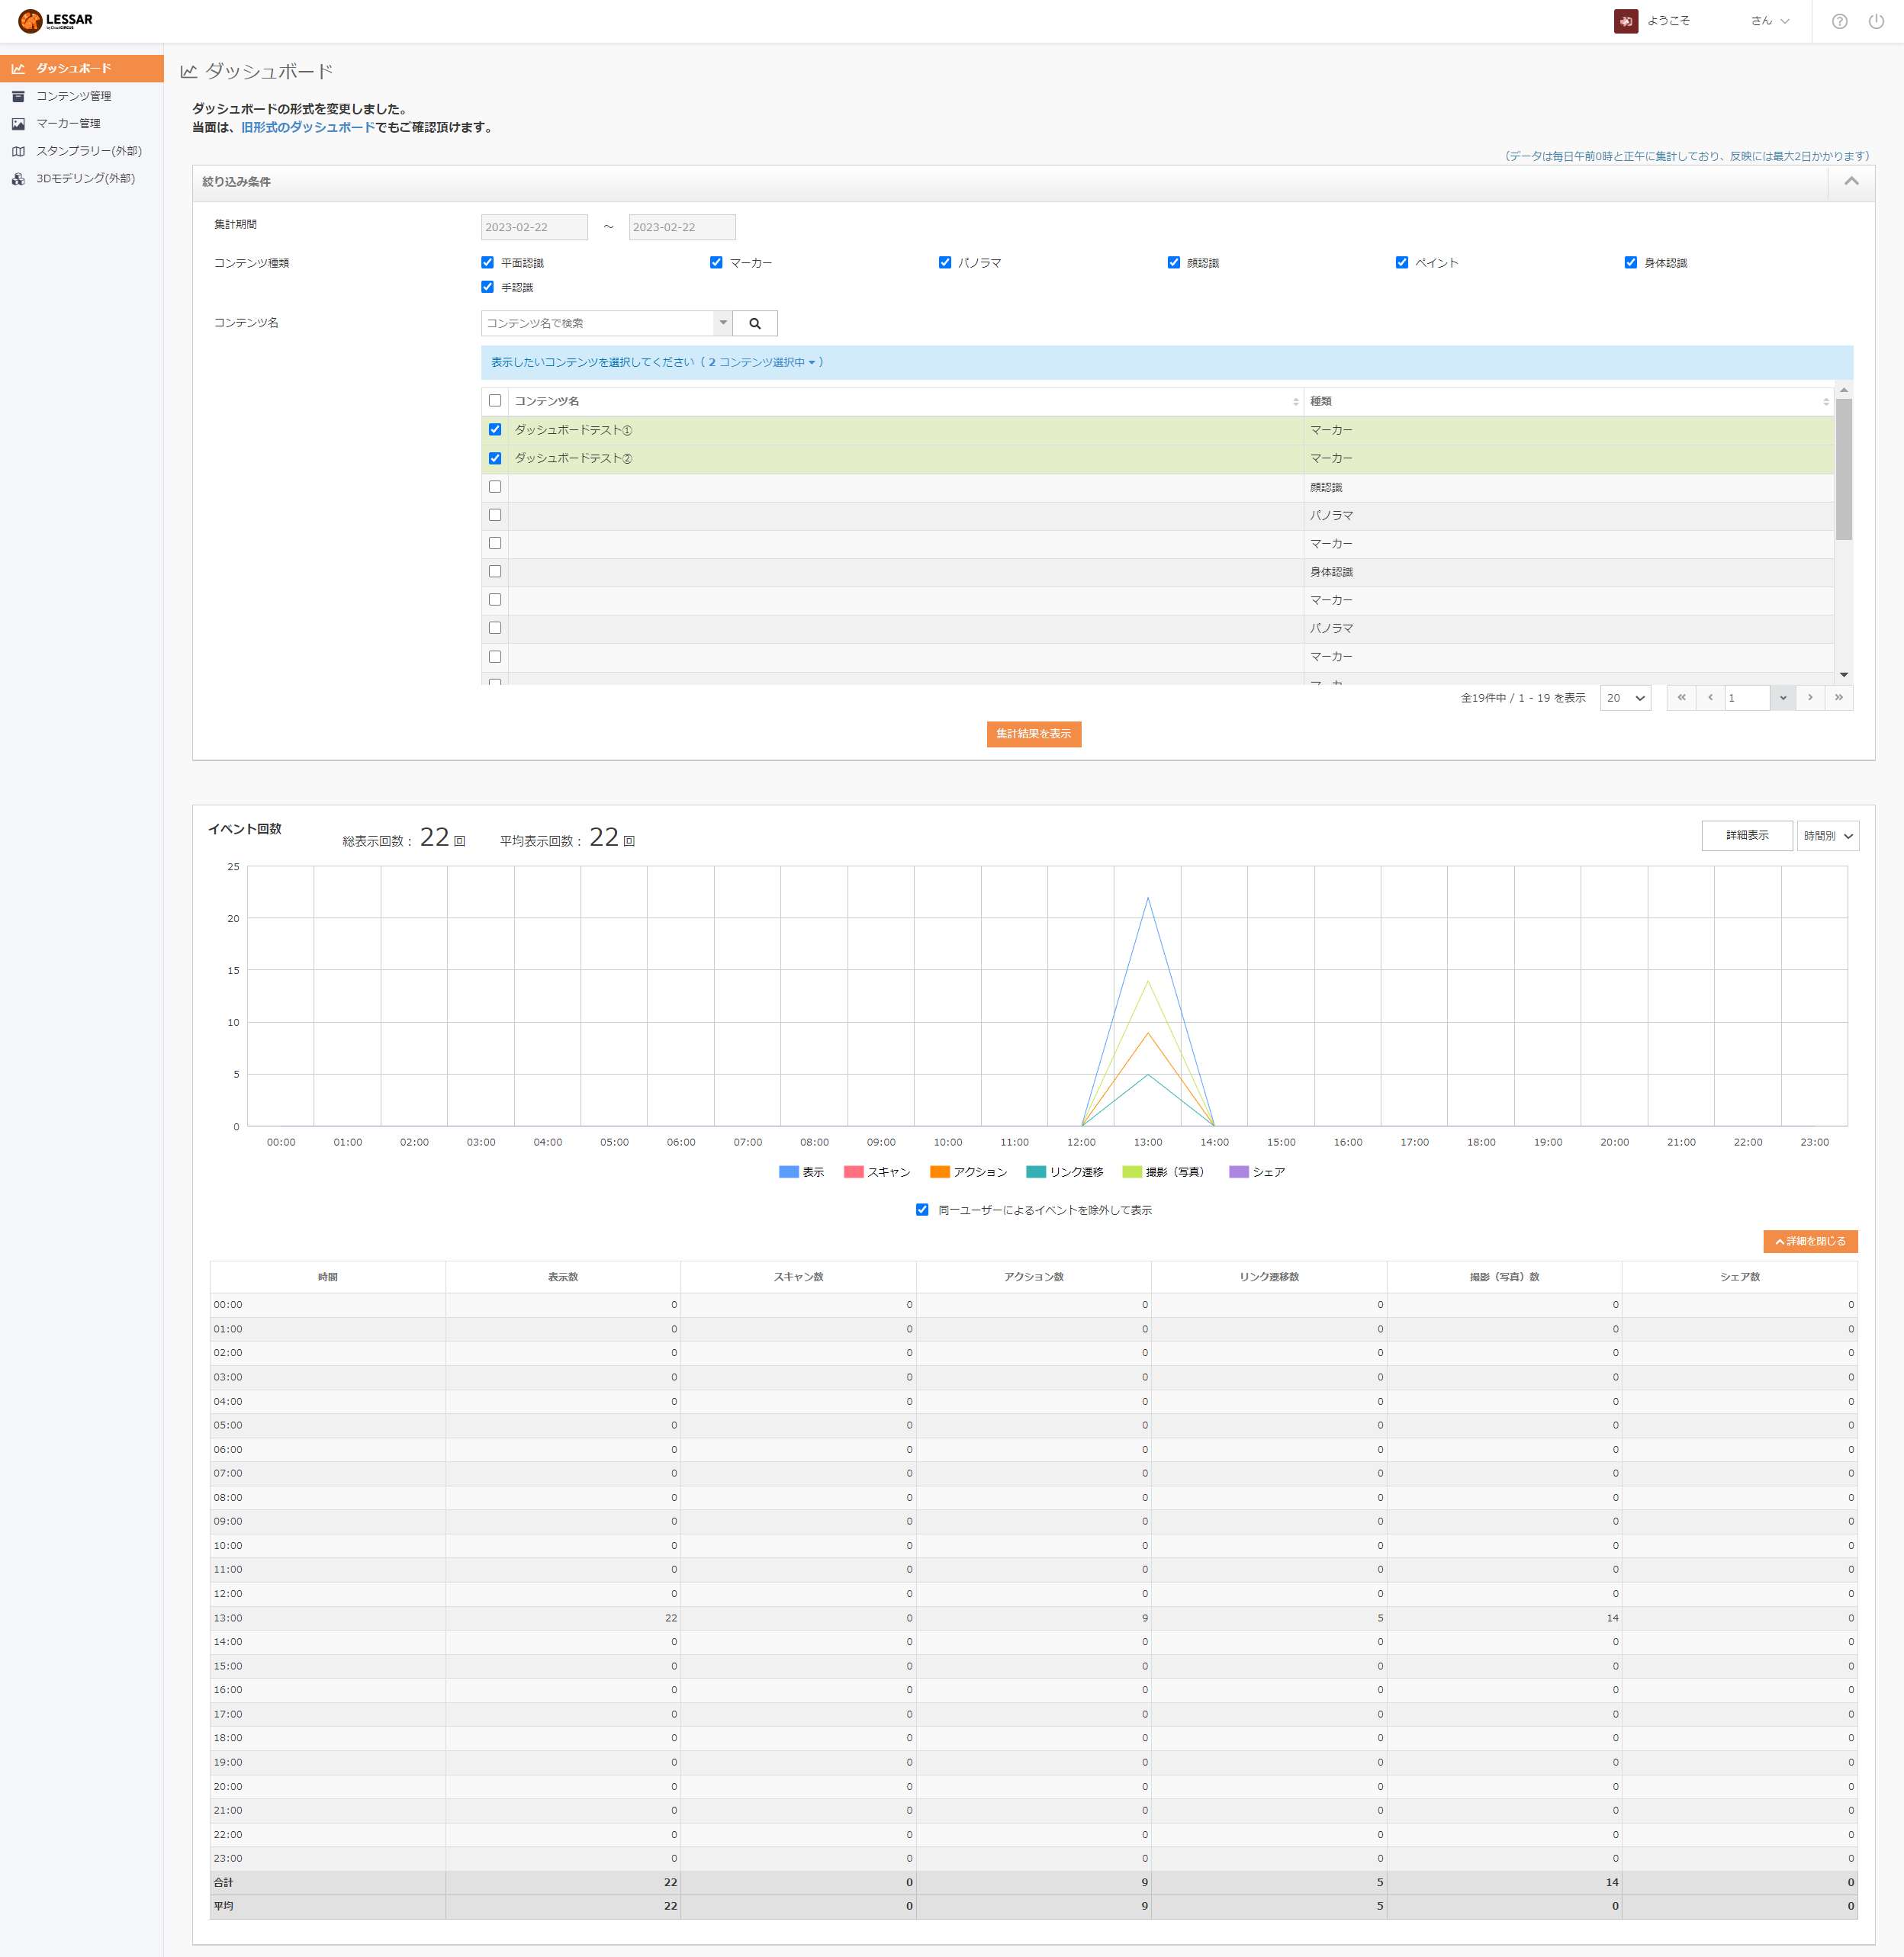Click the content management archive icon
This screenshot has height=1957, width=1904.
point(18,96)
